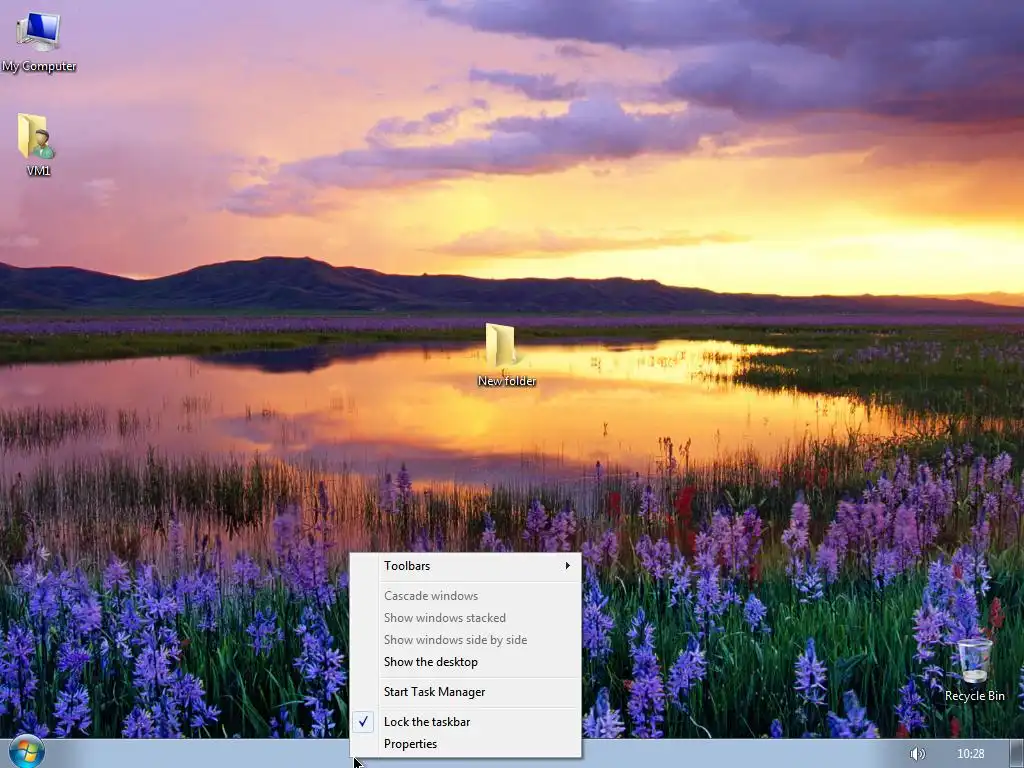The image size is (1024, 768).
Task: Hit the Show desktop strip beside the clock
Action: [x=1017, y=754]
